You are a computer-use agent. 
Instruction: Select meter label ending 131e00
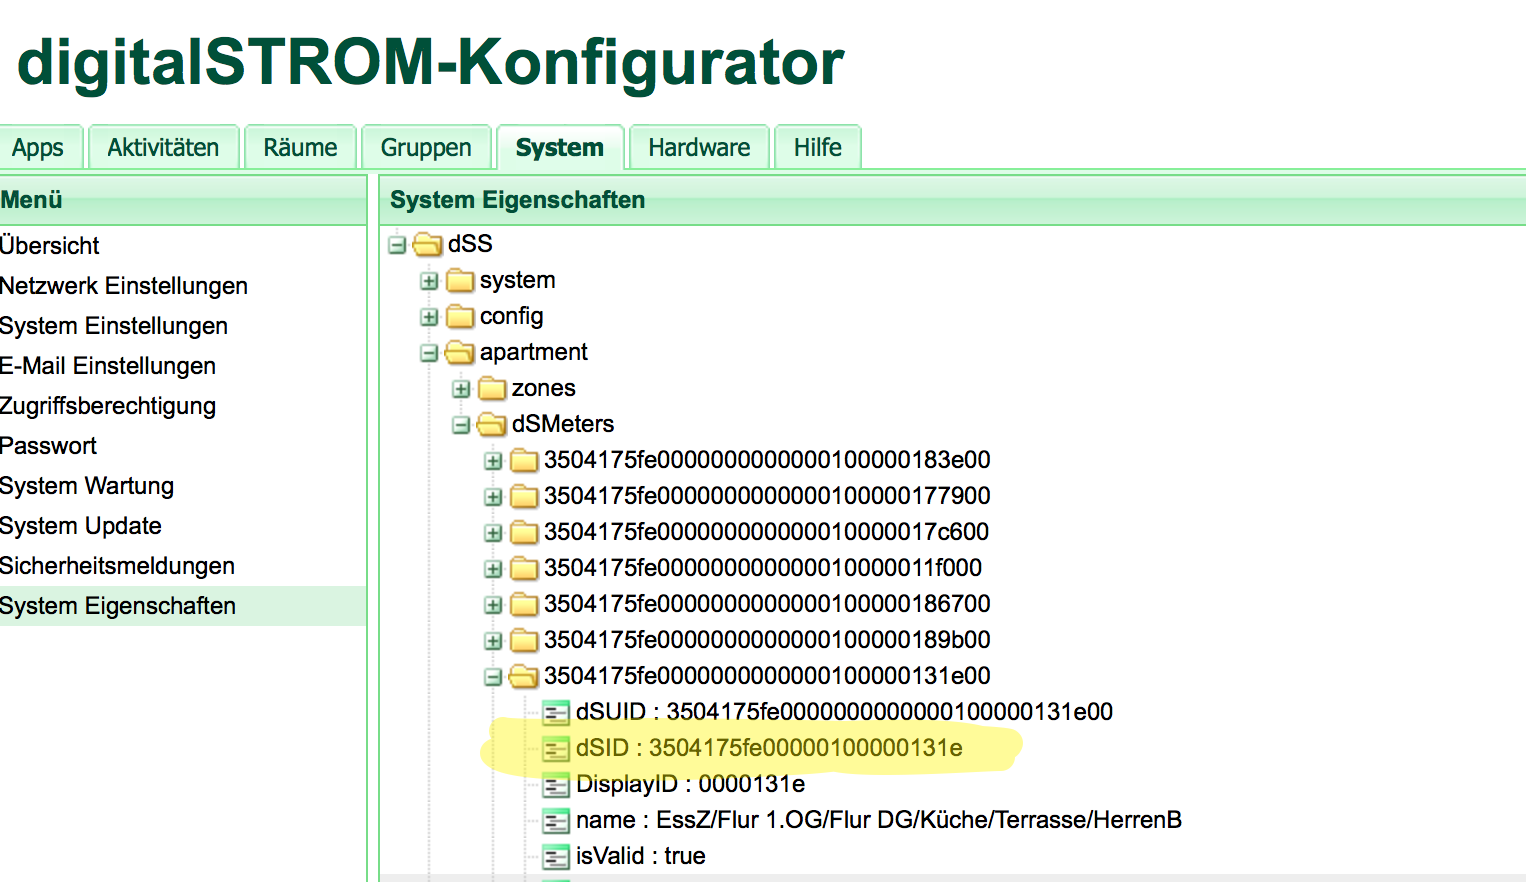(767, 676)
